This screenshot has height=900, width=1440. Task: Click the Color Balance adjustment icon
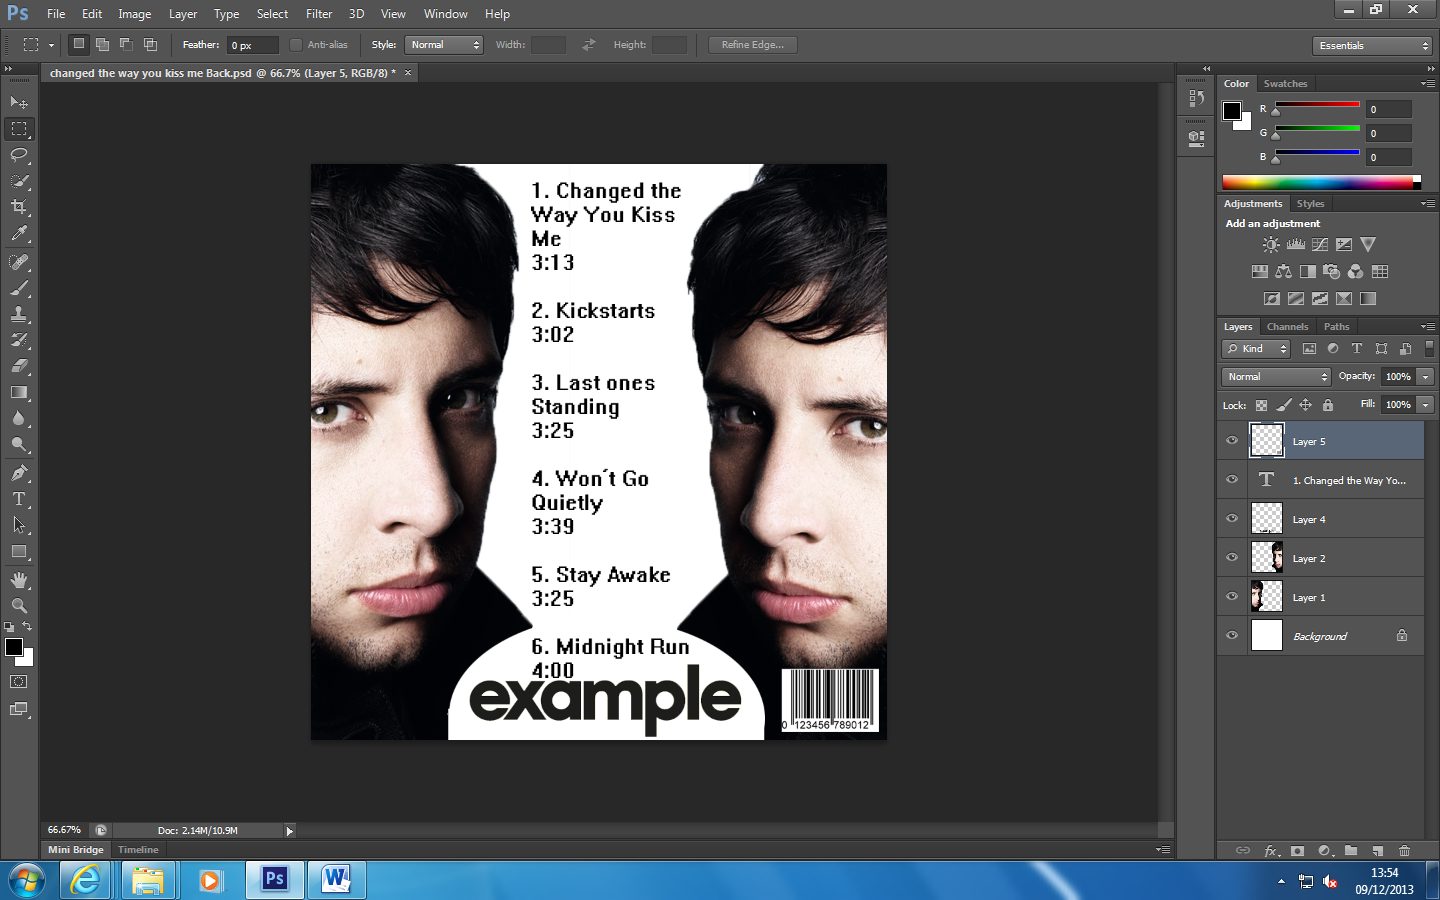1283,271
